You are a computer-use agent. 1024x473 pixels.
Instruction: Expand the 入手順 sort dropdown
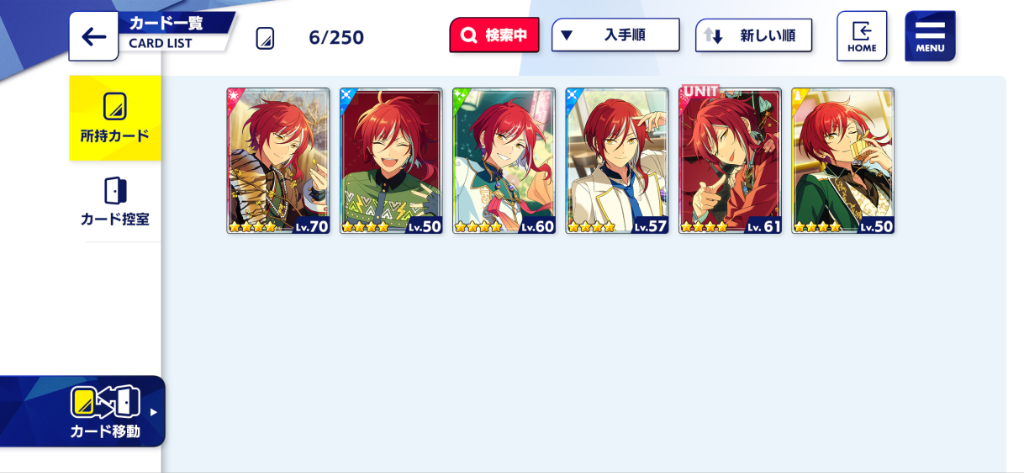(x=615, y=35)
